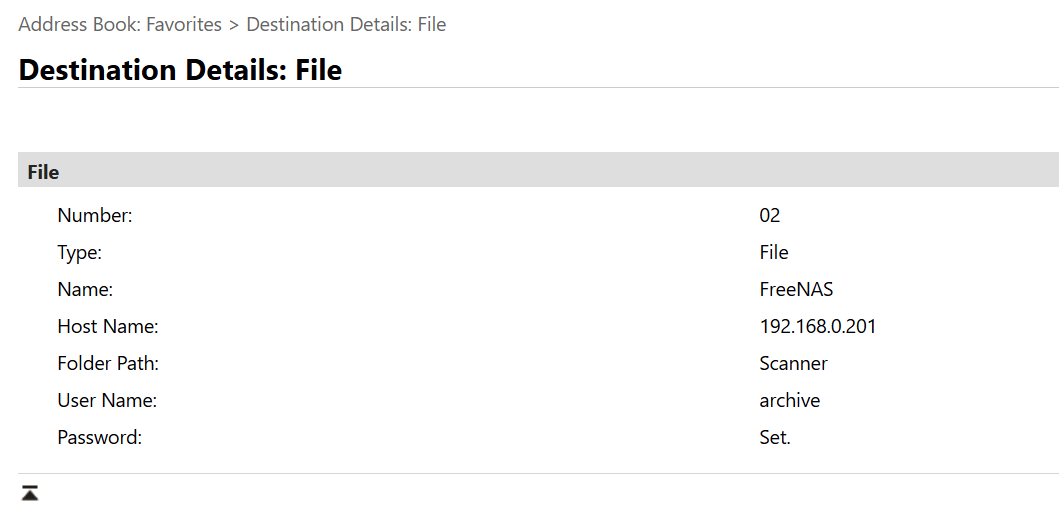Image resolution: width=1059 pixels, height=527 pixels.
Task: Select the Number field label
Action: click(95, 216)
